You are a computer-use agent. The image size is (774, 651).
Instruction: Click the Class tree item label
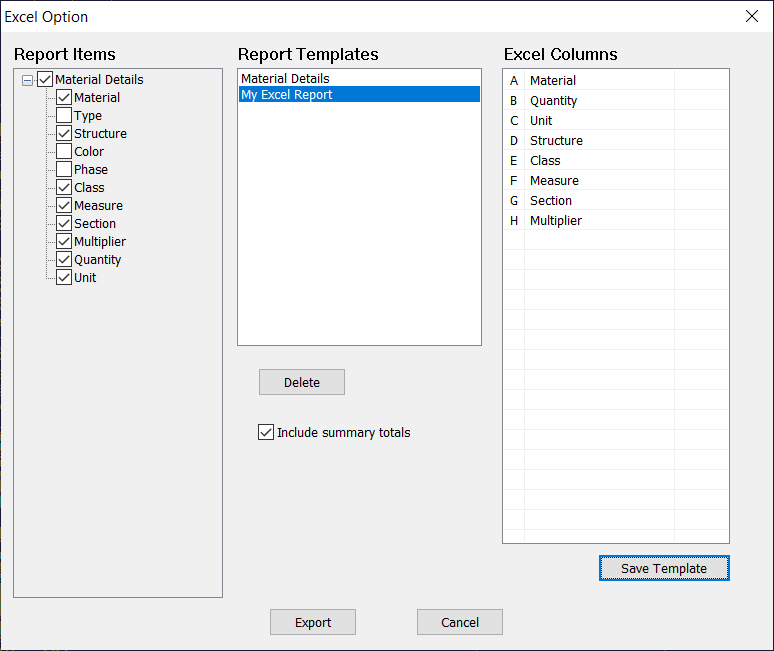[89, 188]
